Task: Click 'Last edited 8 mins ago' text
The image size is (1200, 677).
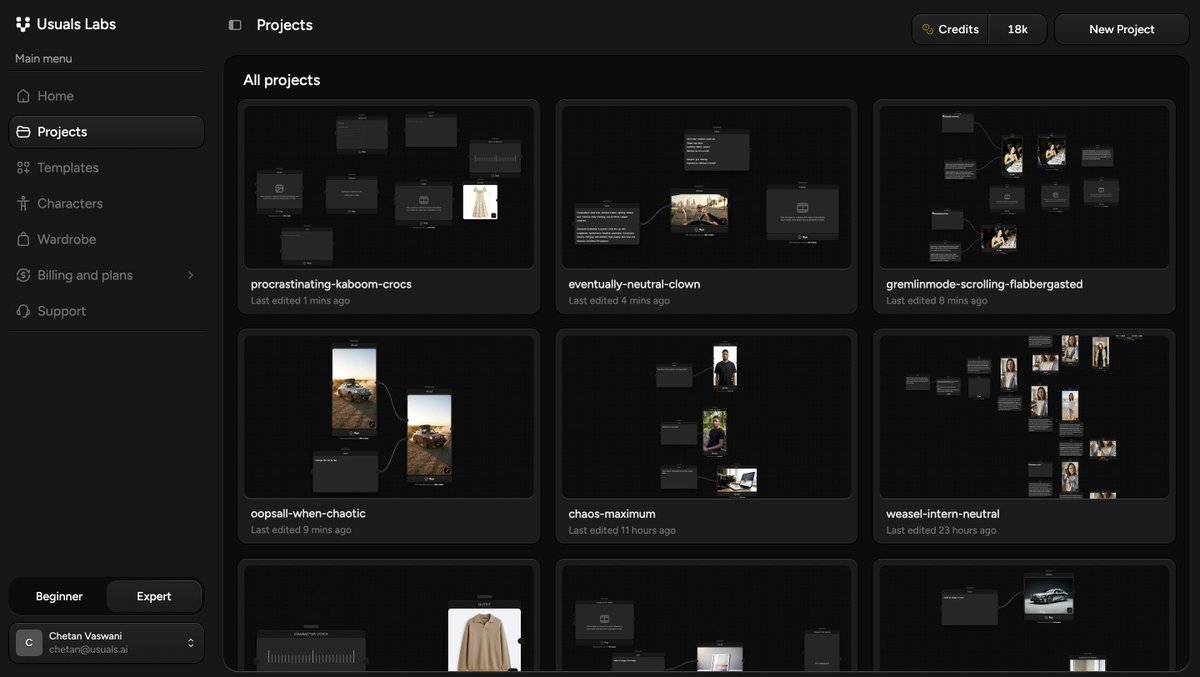Action: (x=937, y=301)
